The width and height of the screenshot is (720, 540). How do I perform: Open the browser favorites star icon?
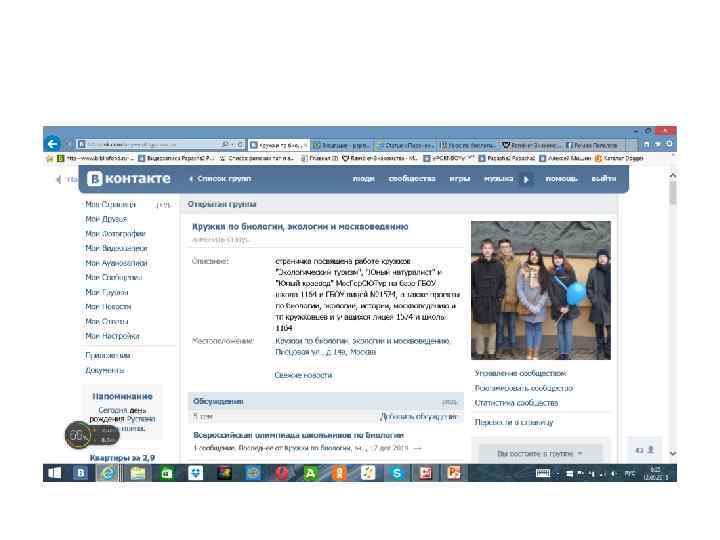[658, 144]
